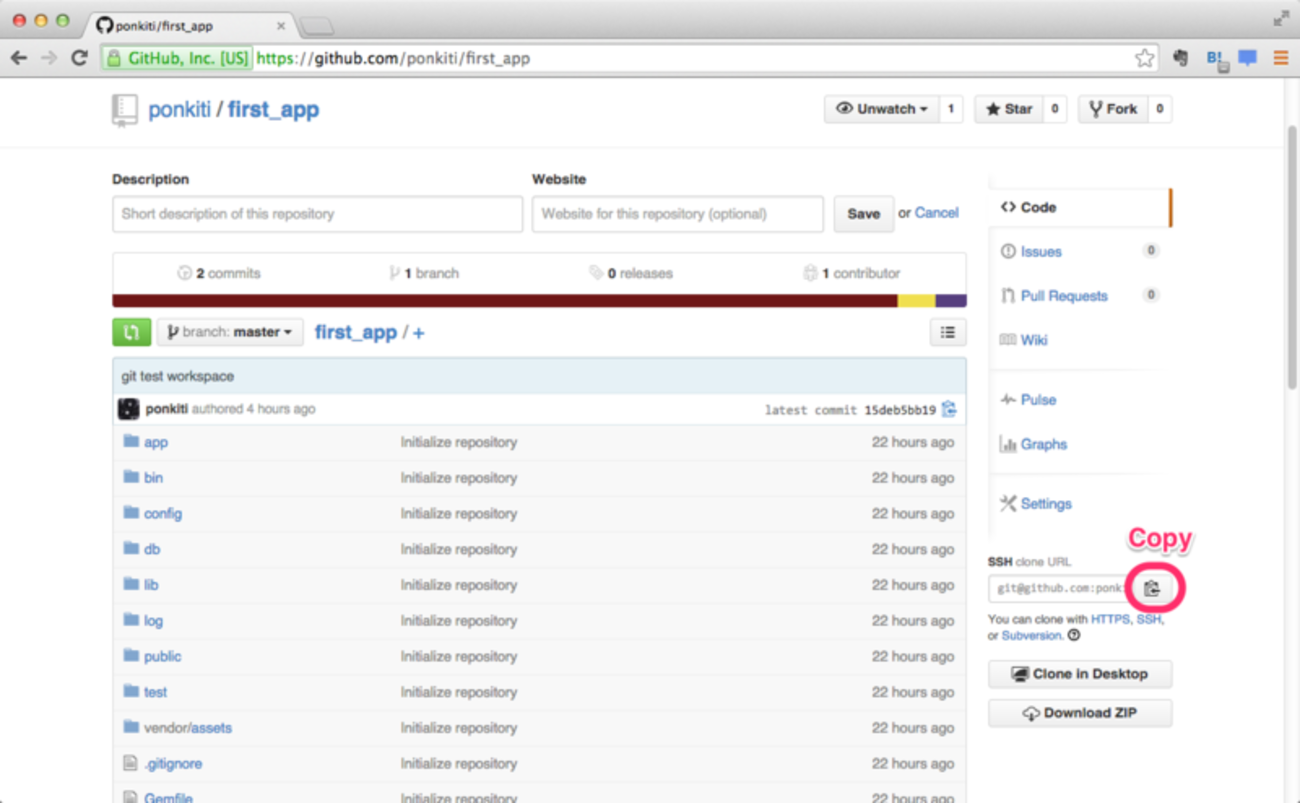Open help icon beside Subversion link
This screenshot has height=803, width=1300.
(x=1074, y=635)
